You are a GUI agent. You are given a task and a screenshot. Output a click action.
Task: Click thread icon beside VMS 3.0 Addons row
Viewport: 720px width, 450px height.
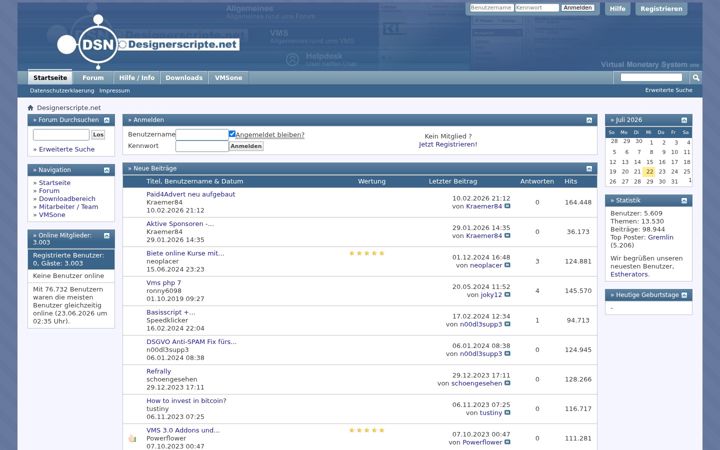[x=133, y=438]
